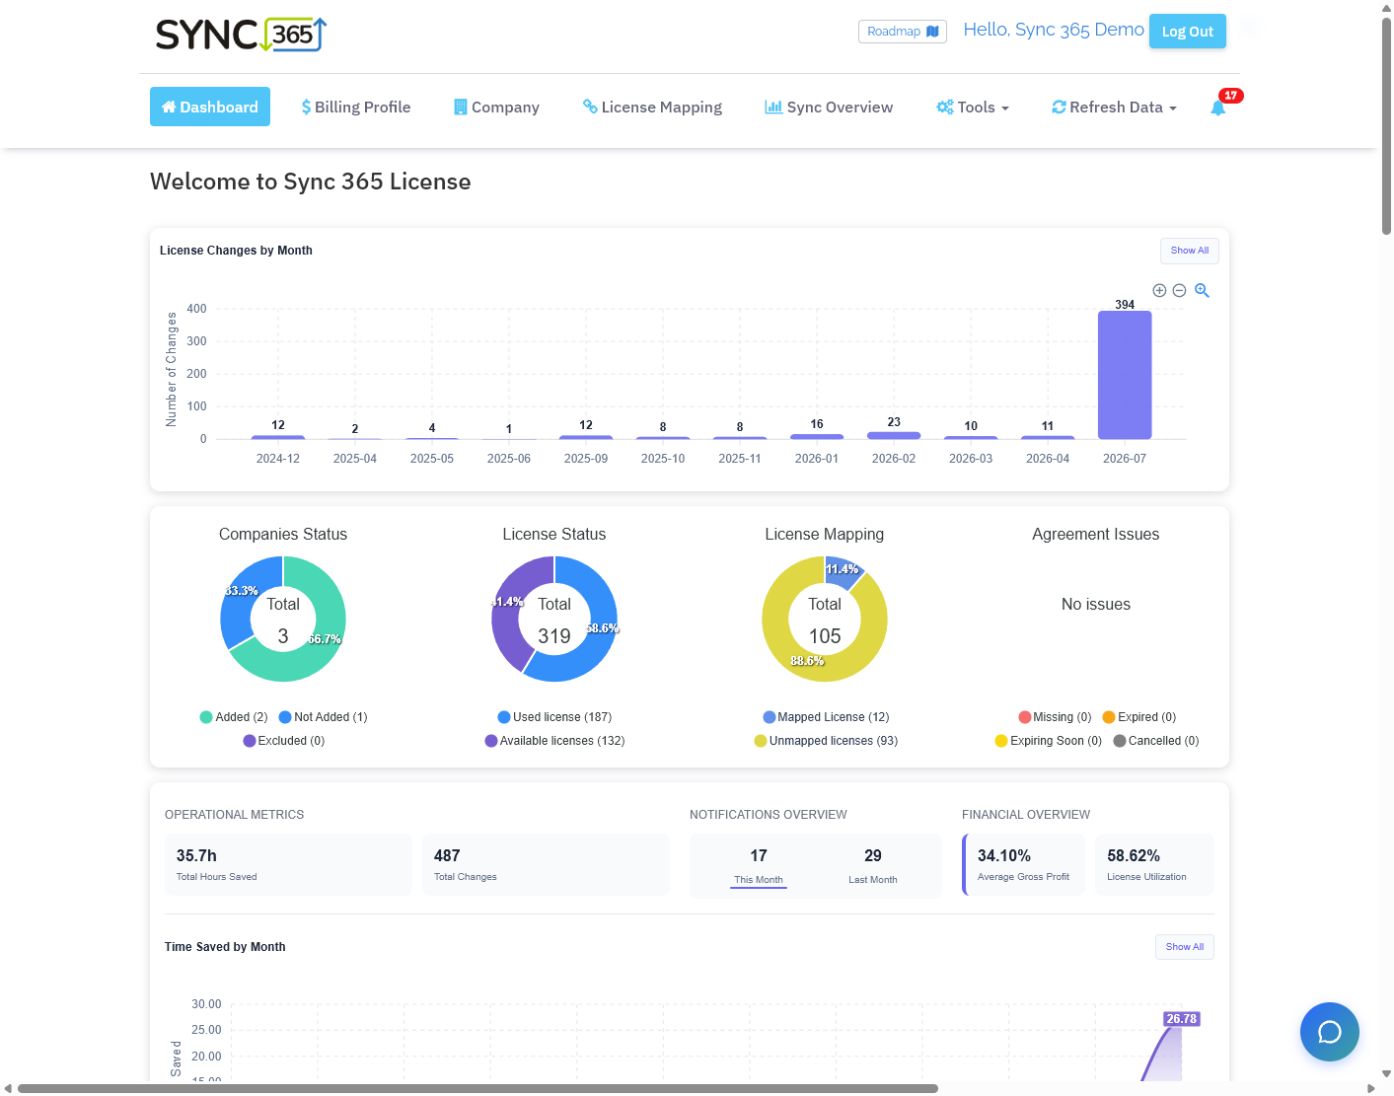Screen dimensions: 1394x1096
Task: Toggle the Unmapped licenses (93) legend
Action: point(826,741)
